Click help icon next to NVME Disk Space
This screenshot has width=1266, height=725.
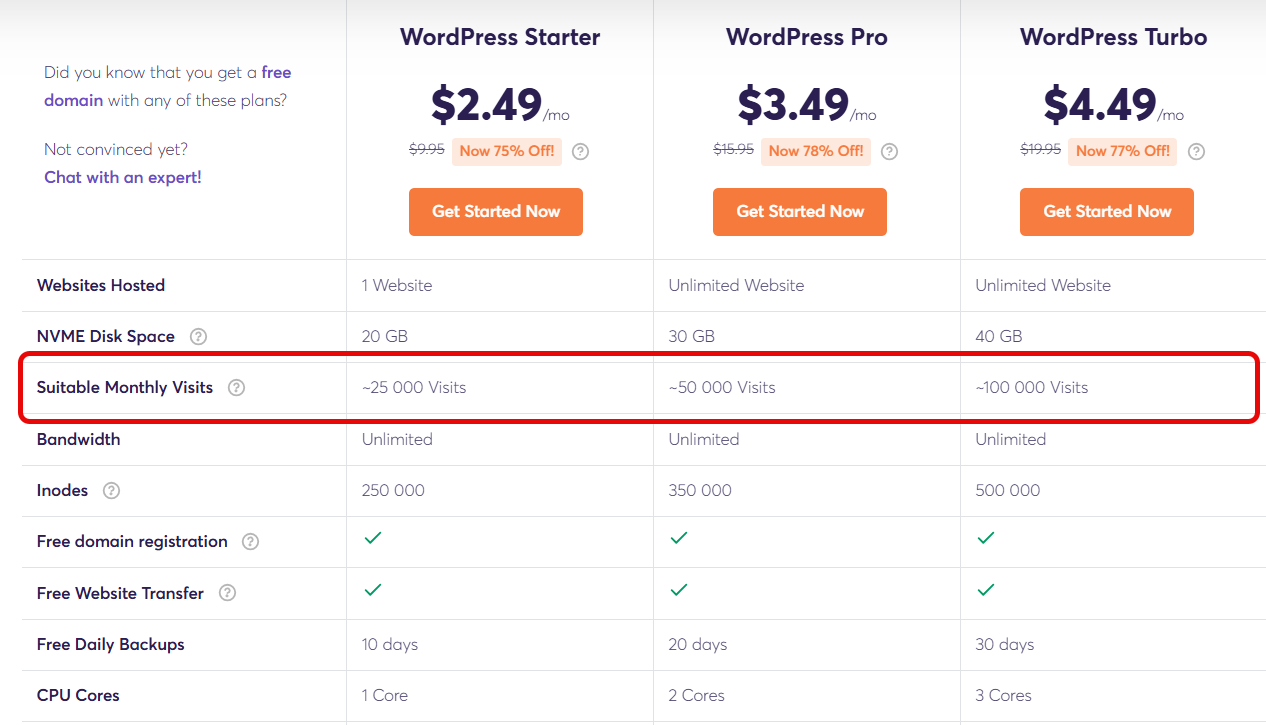coord(198,337)
